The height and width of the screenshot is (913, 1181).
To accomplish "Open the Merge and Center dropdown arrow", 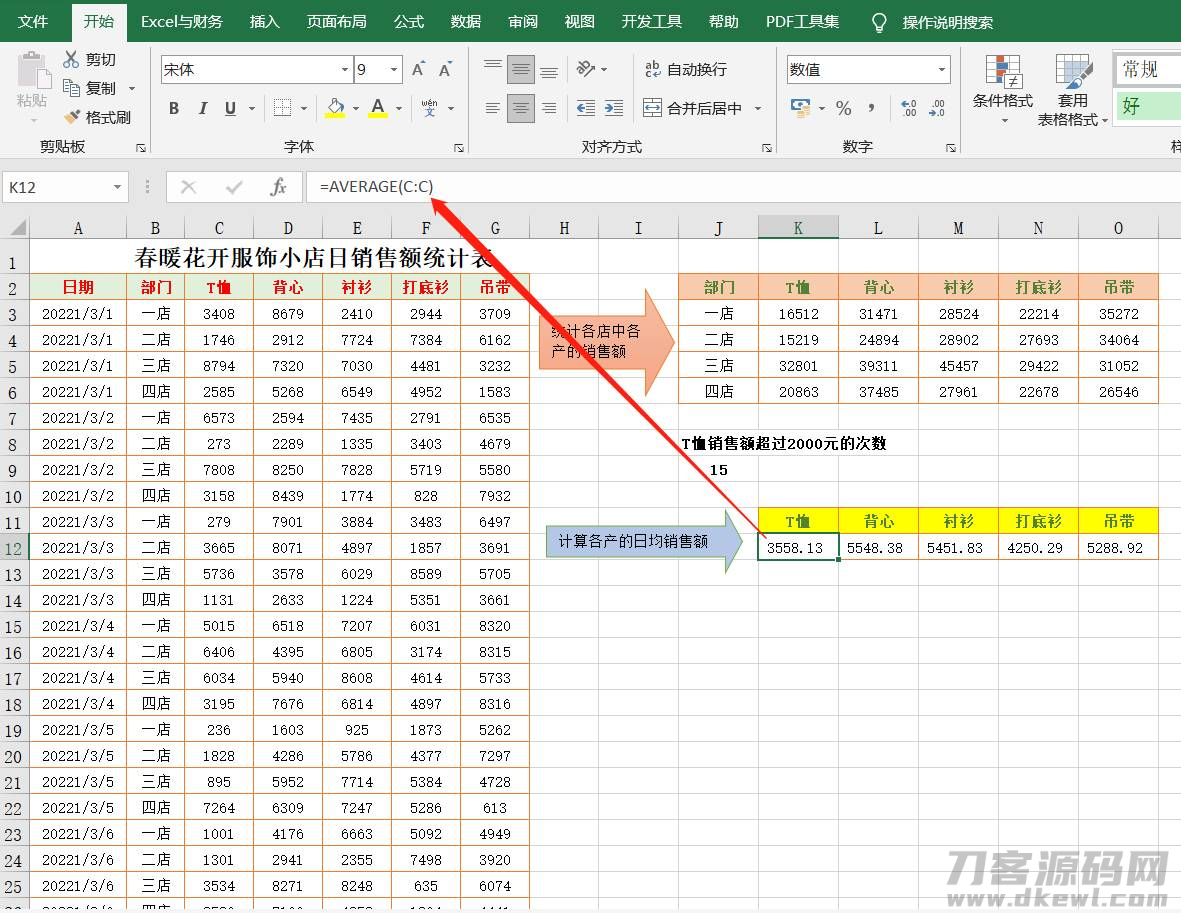I will (x=758, y=108).
